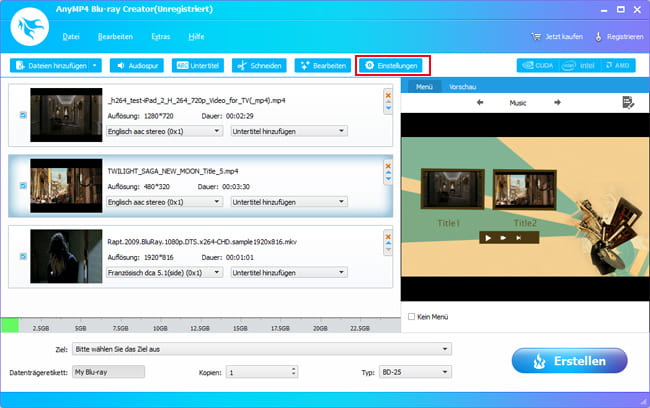
Task: Select the Rapt.2009.BluRay video thumbnail
Action: (x=66, y=256)
